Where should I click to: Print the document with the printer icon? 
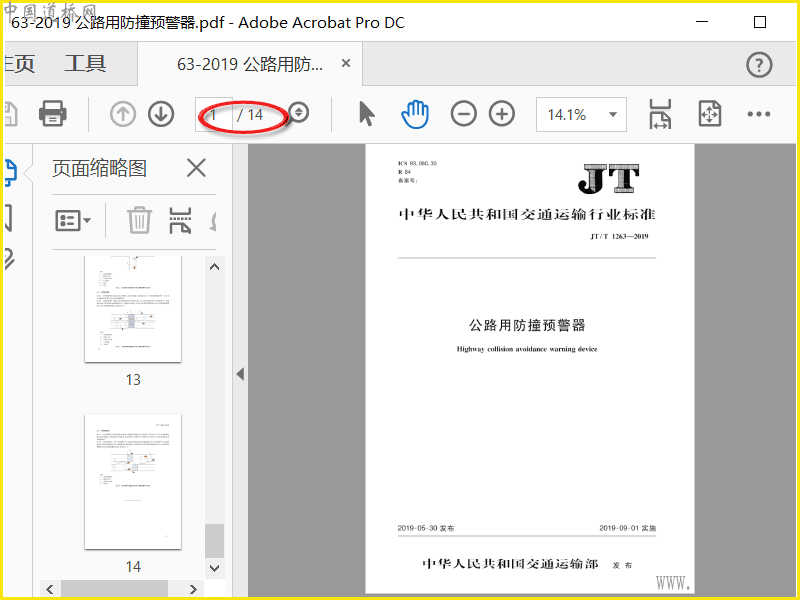point(53,113)
